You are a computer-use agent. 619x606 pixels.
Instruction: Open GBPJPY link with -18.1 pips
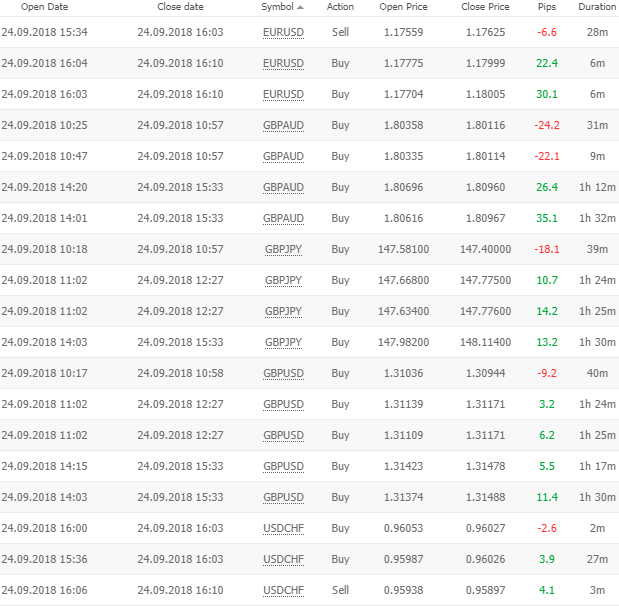pos(283,249)
